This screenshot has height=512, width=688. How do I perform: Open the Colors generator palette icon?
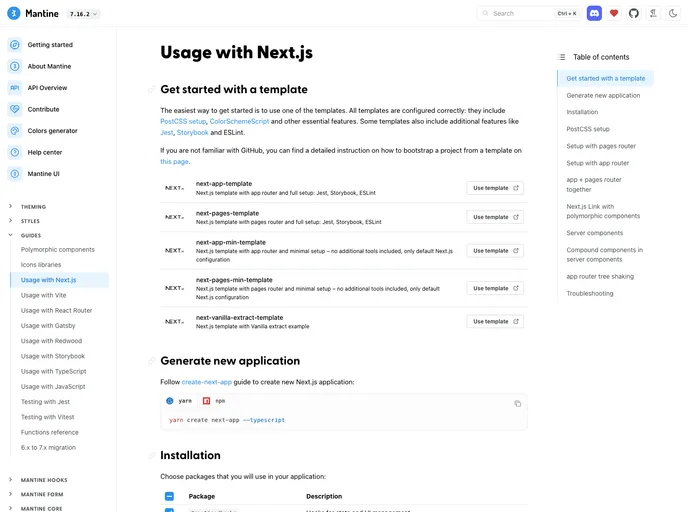click(14, 131)
